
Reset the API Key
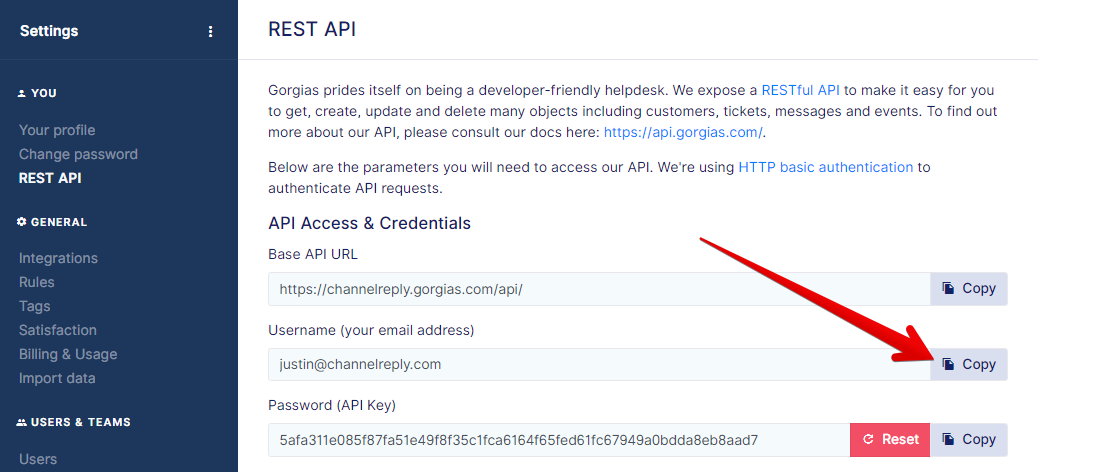(890, 440)
